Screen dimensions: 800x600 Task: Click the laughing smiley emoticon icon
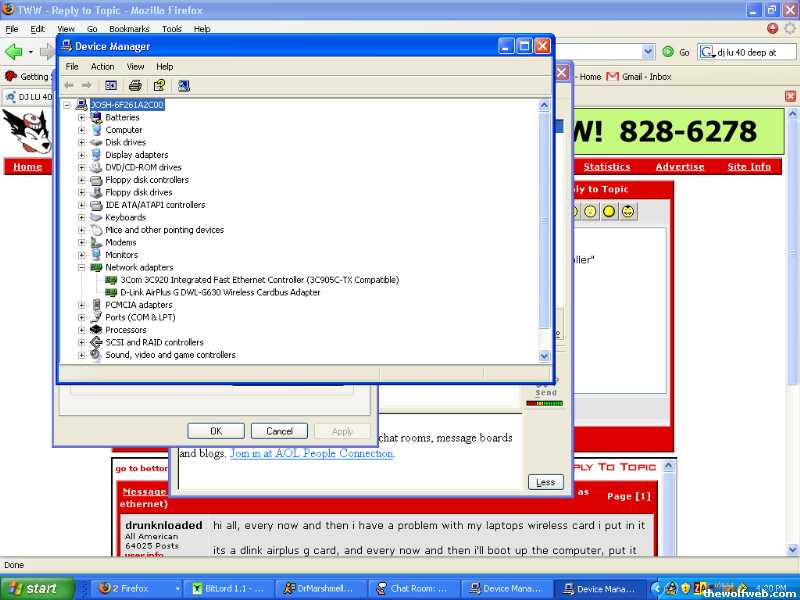tap(628, 212)
